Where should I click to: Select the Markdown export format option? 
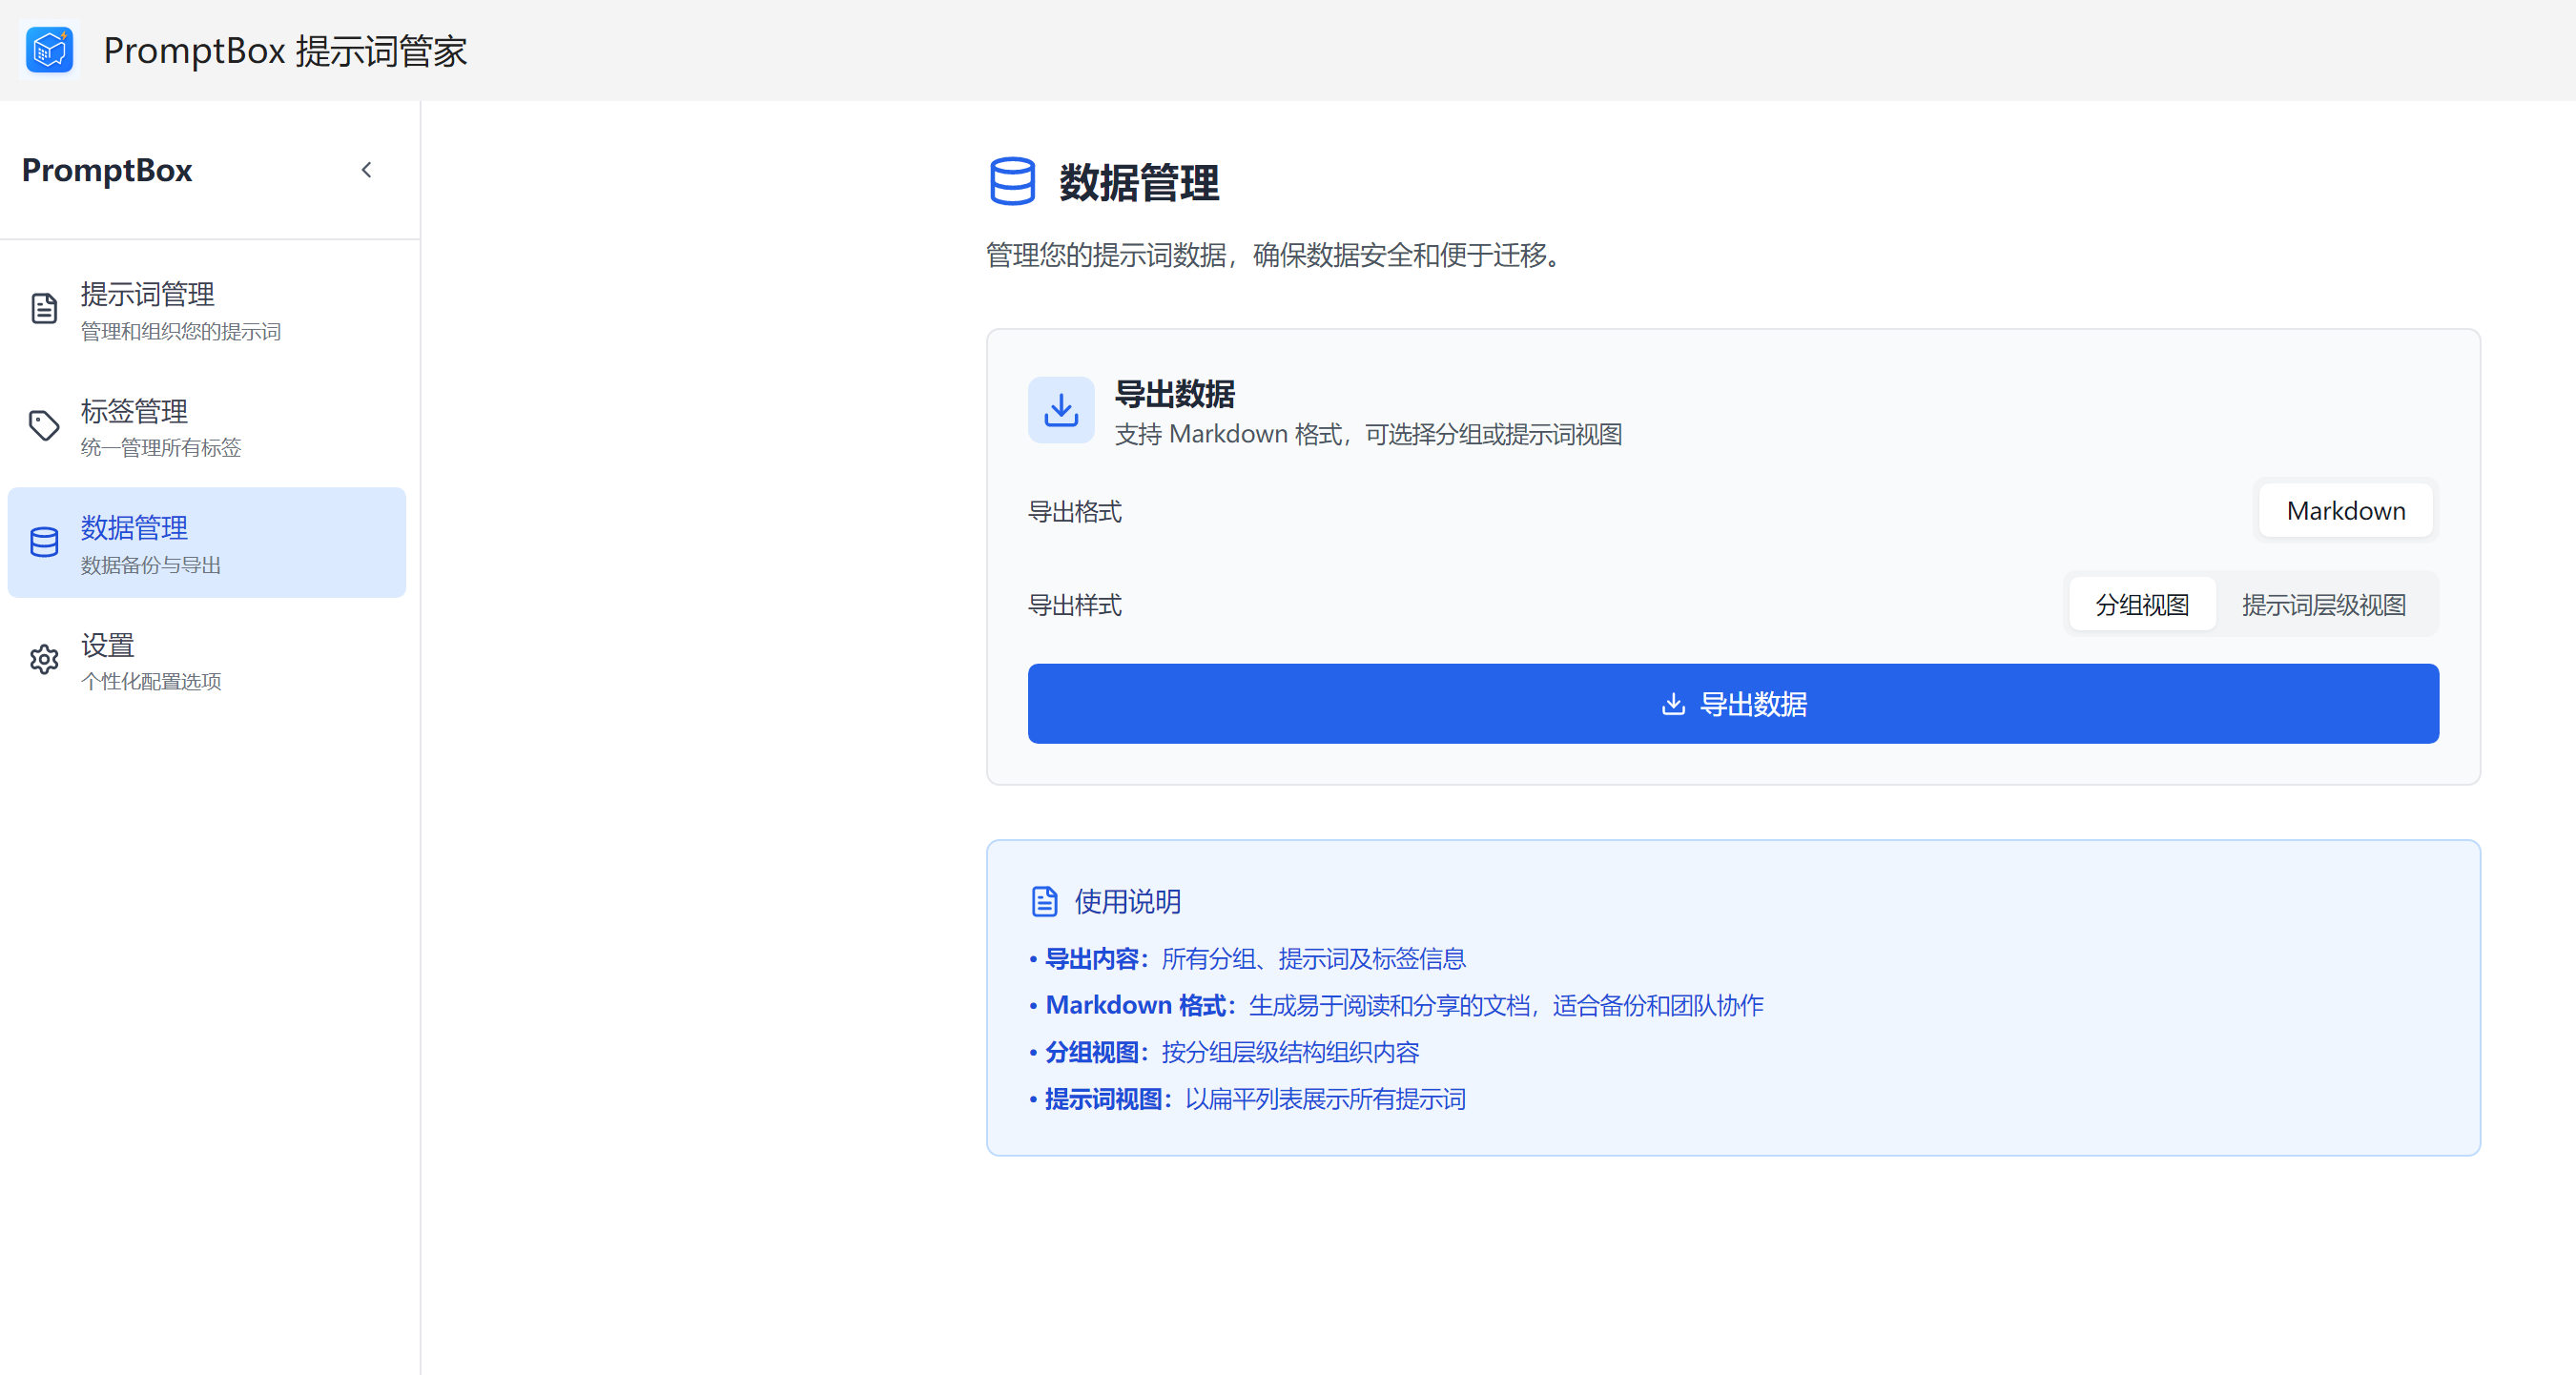[2345, 511]
